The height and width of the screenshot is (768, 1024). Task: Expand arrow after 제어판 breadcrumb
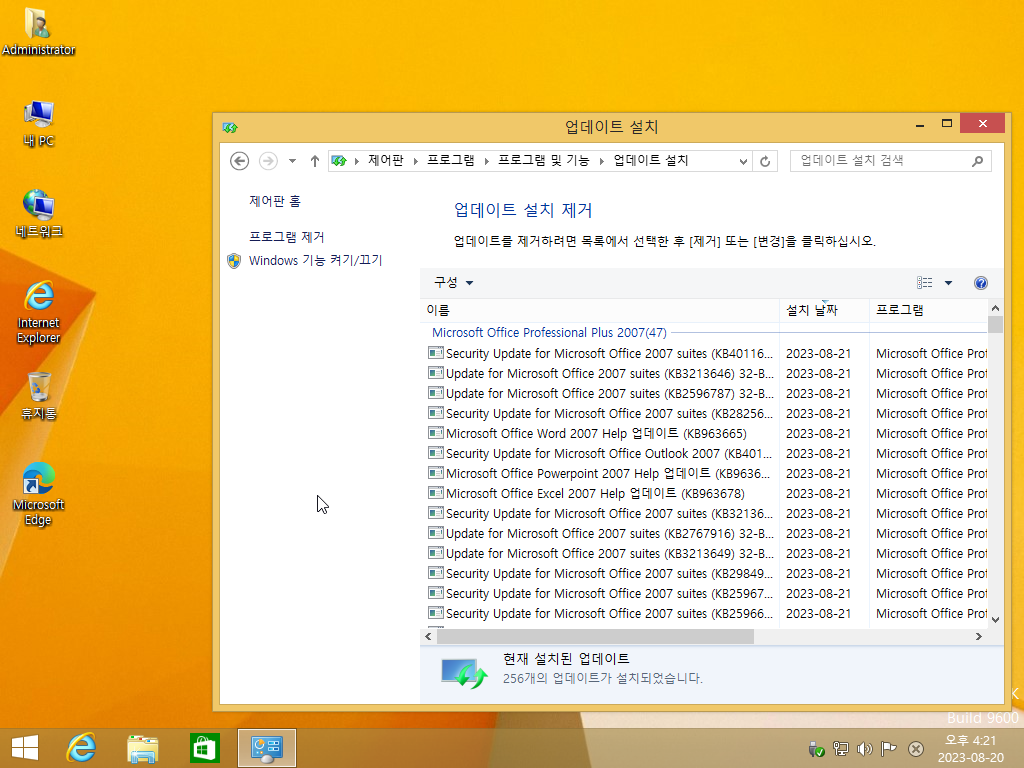pos(415,161)
